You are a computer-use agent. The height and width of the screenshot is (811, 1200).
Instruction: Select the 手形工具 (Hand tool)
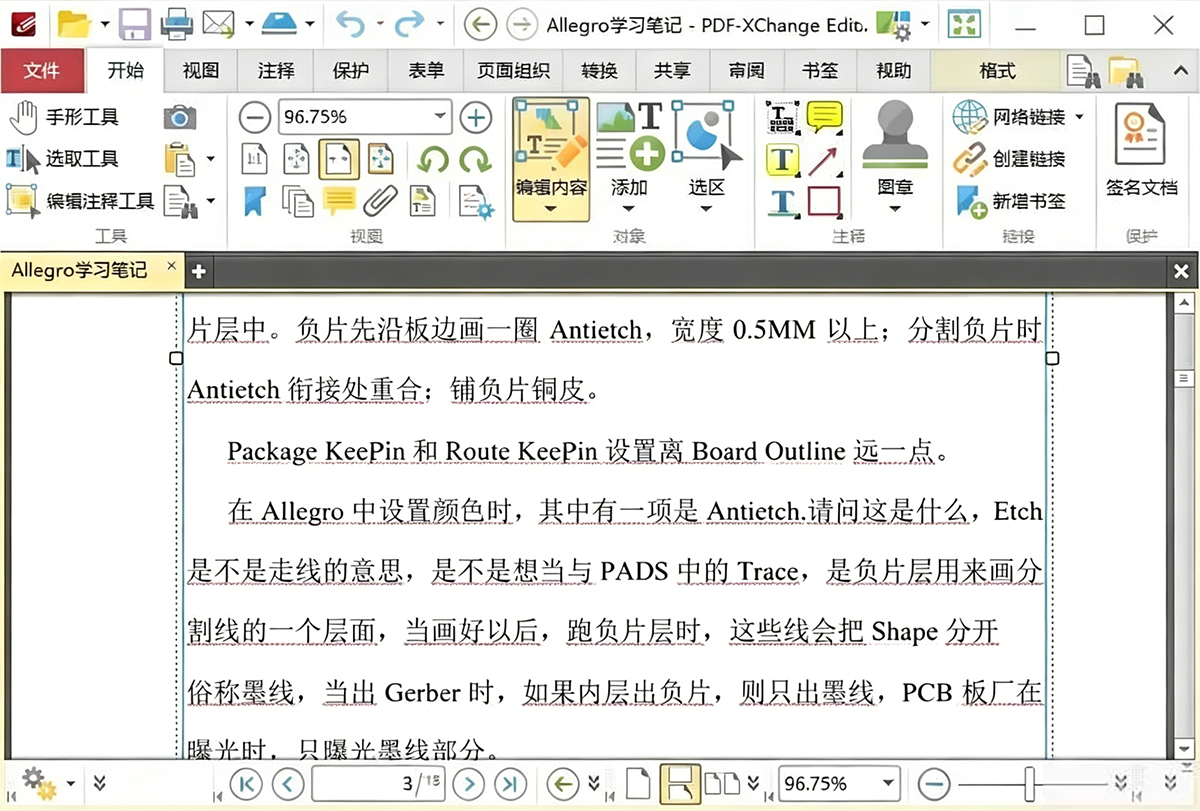[65, 117]
